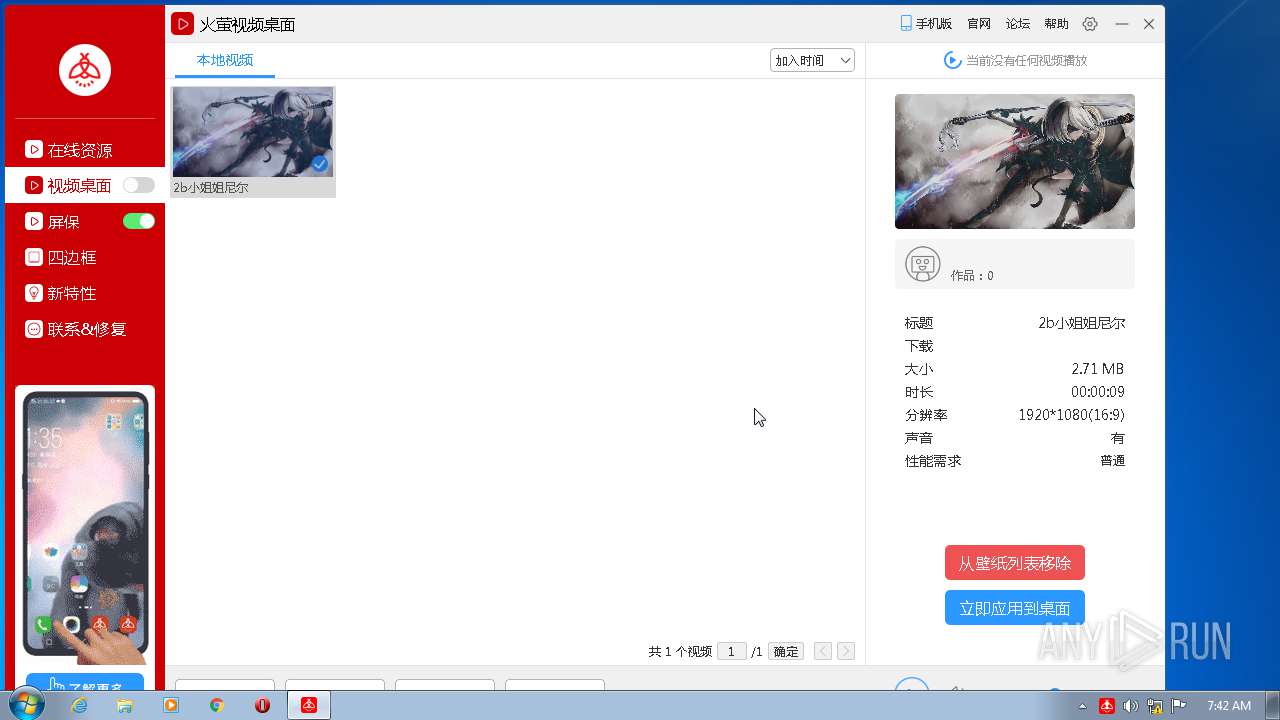Image resolution: width=1280 pixels, height=720 pixels.
Task: Click checkmark badge on 2b小姐姐尼尔 thumbnail
Action: point(320,164)
